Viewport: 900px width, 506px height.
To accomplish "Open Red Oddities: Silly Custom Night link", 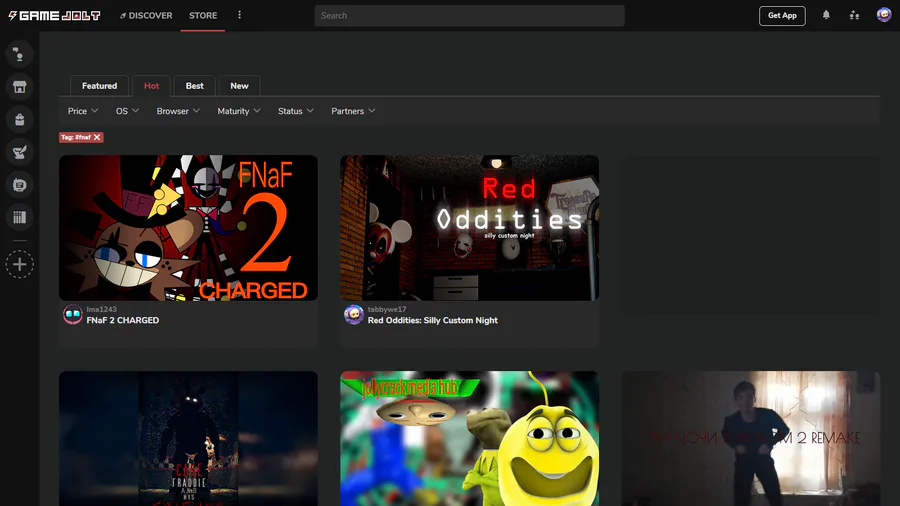I will tap(433, 321).
